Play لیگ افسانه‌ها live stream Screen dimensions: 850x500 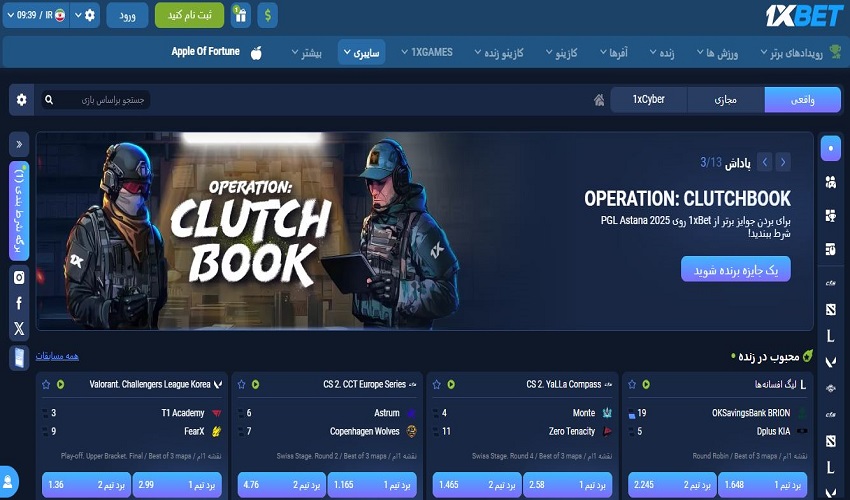(x=646, y=384)
